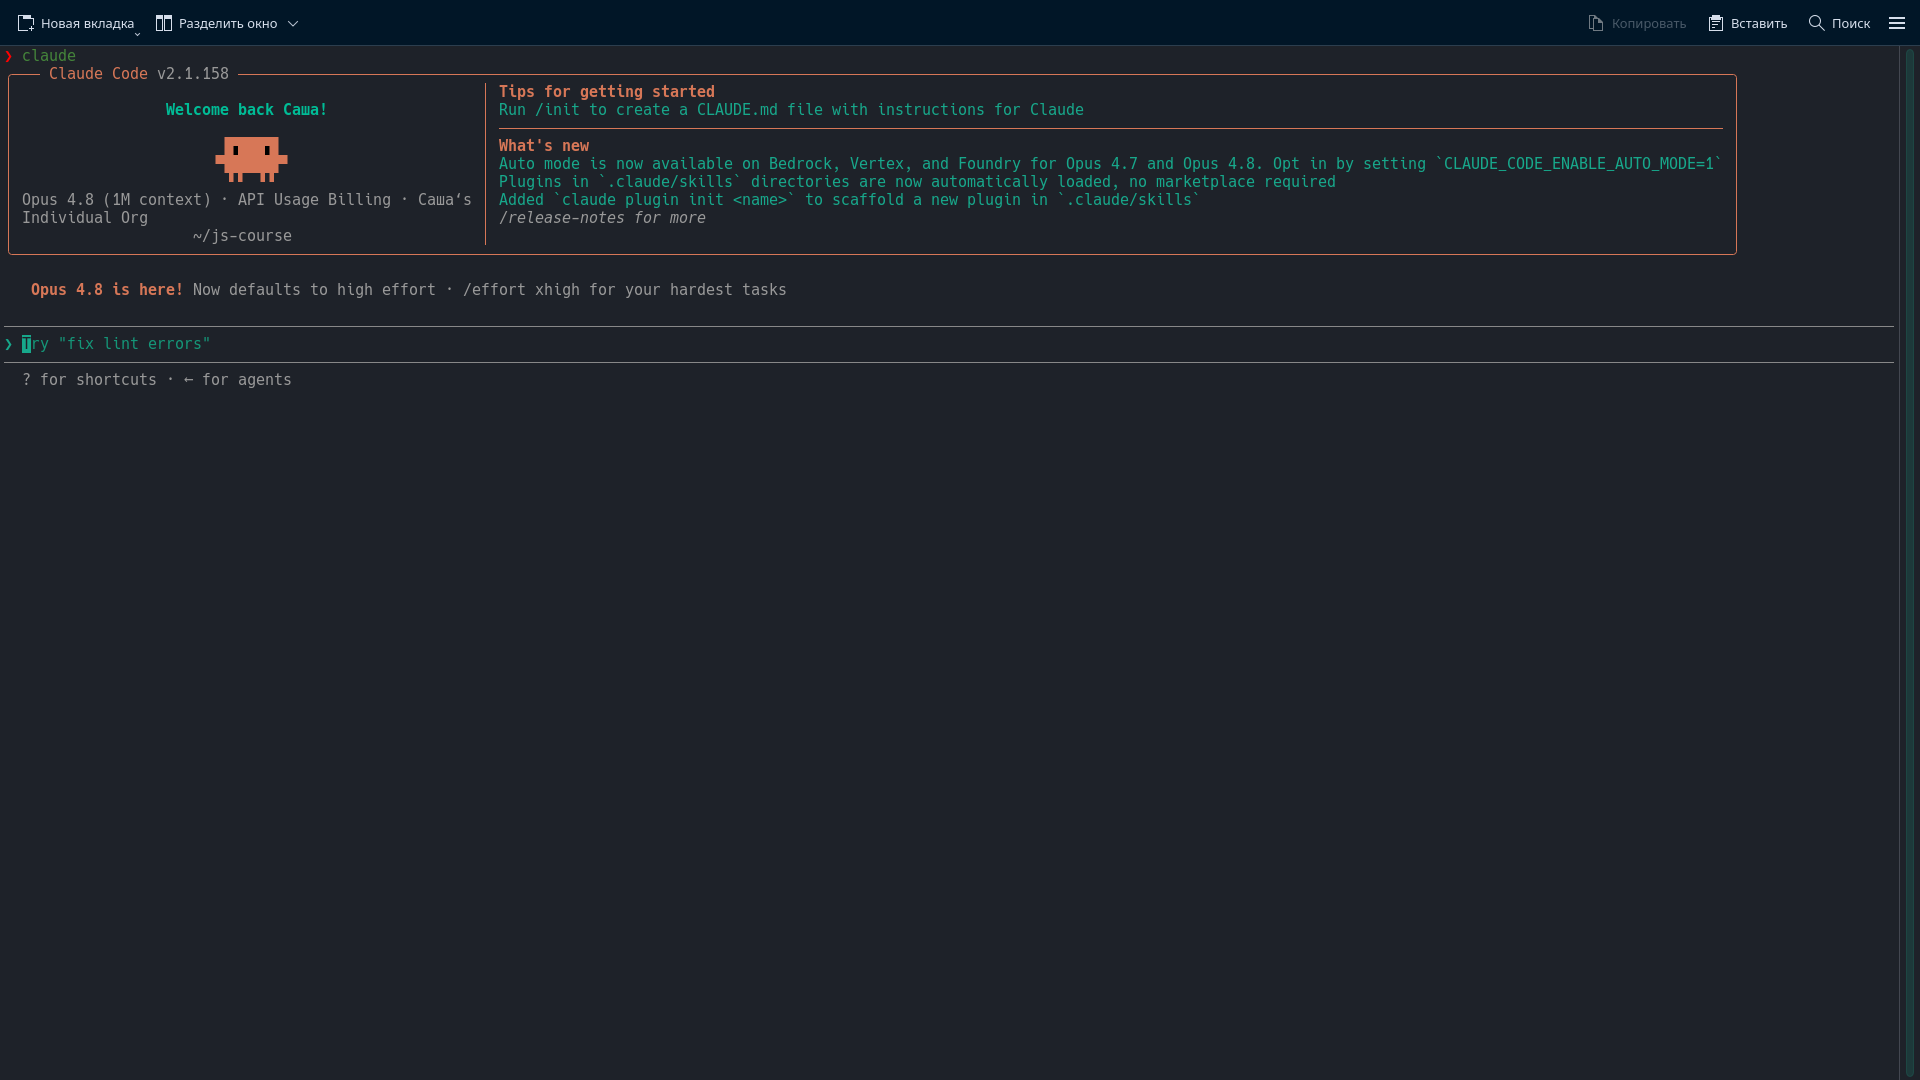Click the "~/js-course" directory path
Image resolution: width=1920 pixels, height=1080 pixels.
(x=242, y=236)
